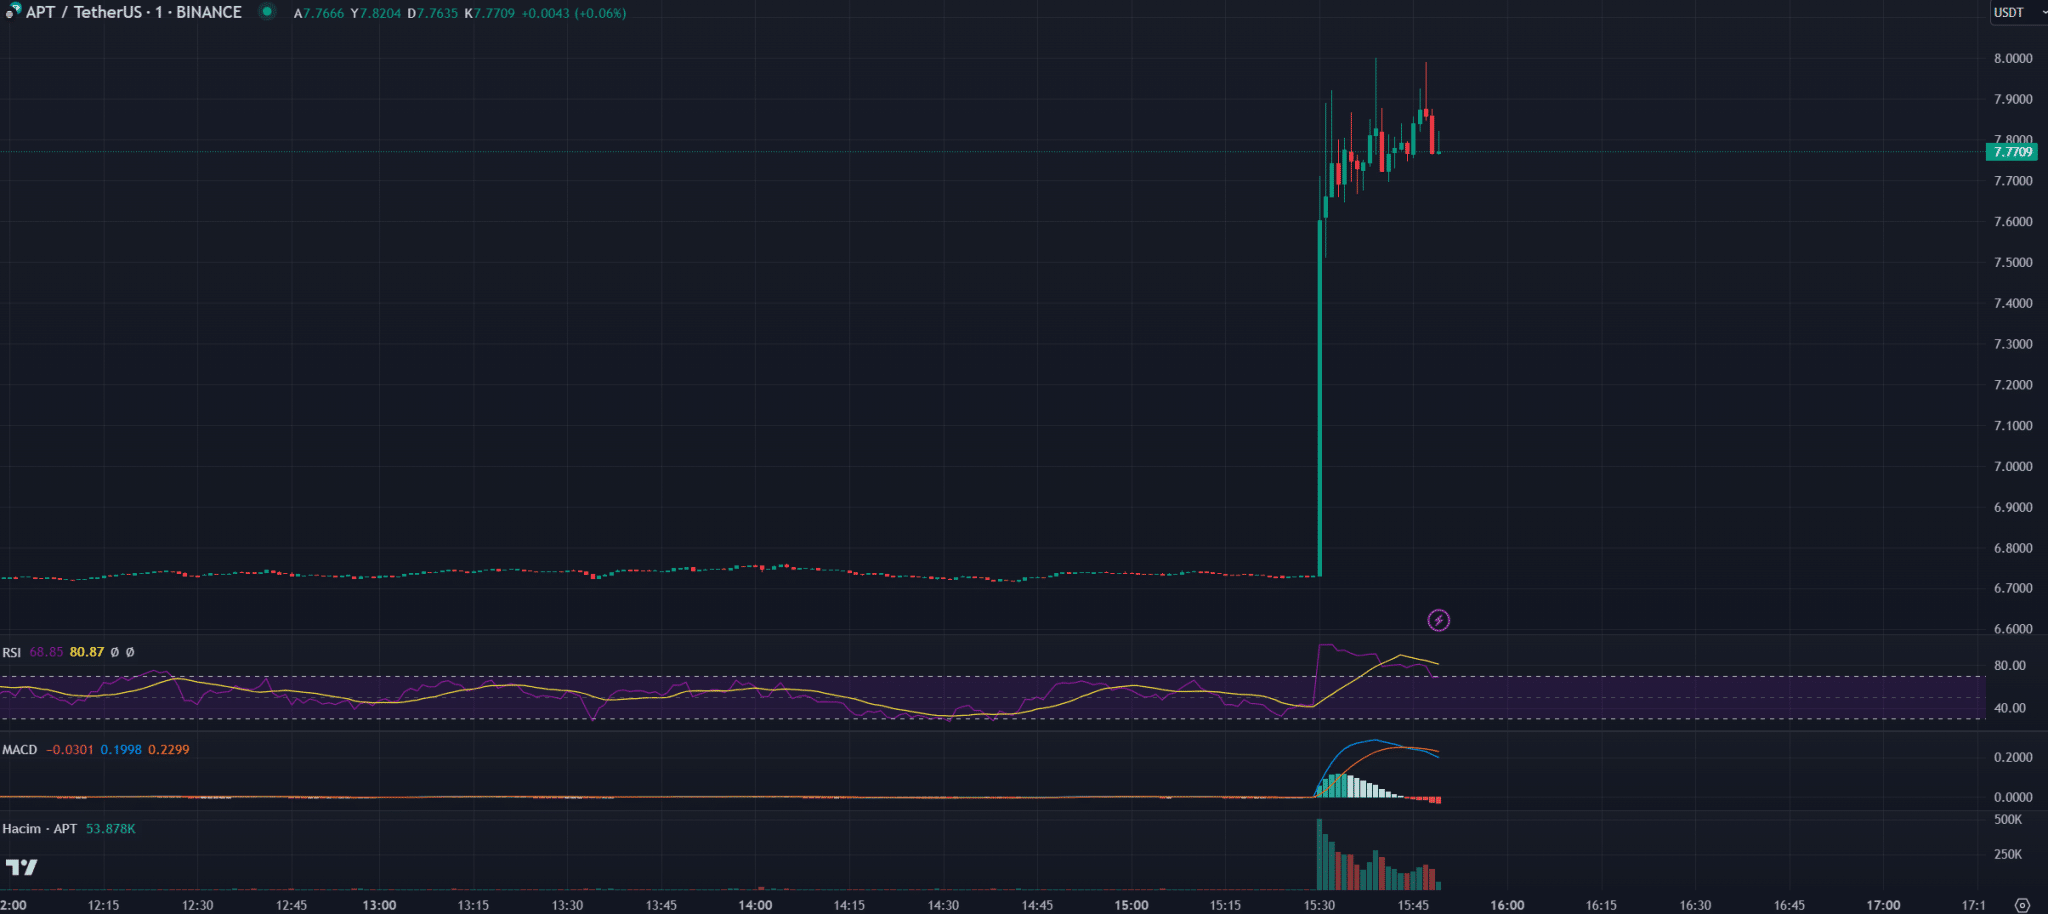2048x914 pixels.
Task: Click the MACD blue value 0.1998
Action: point(121,750)
